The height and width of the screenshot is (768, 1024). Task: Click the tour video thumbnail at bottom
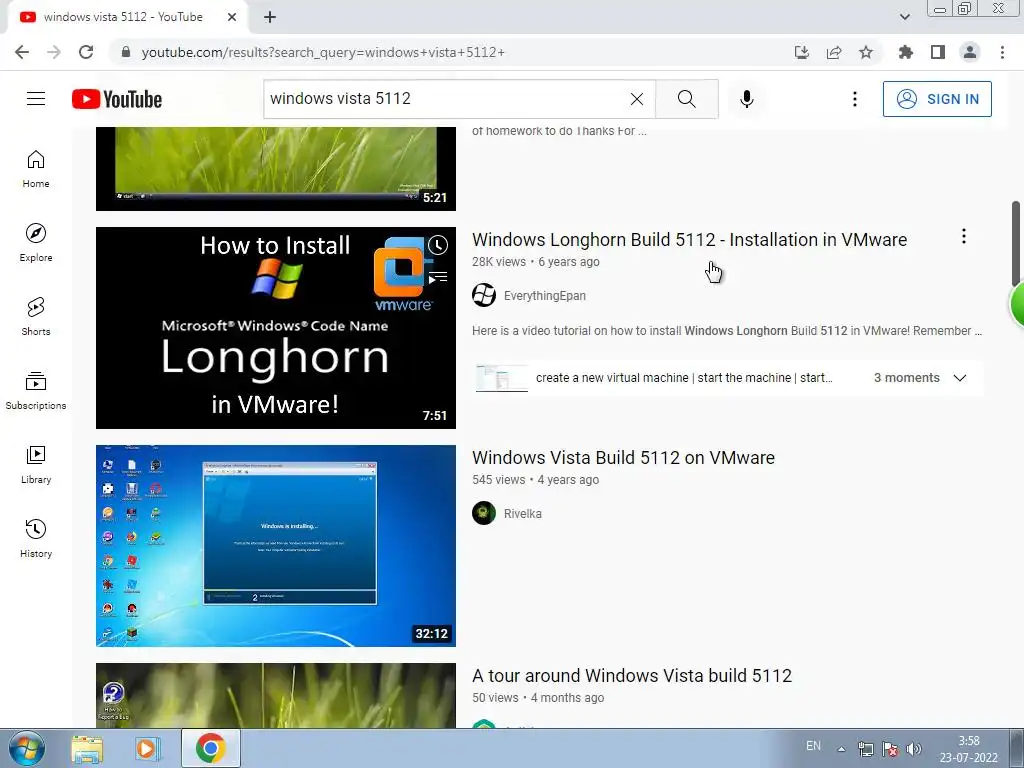pos(276,696)
